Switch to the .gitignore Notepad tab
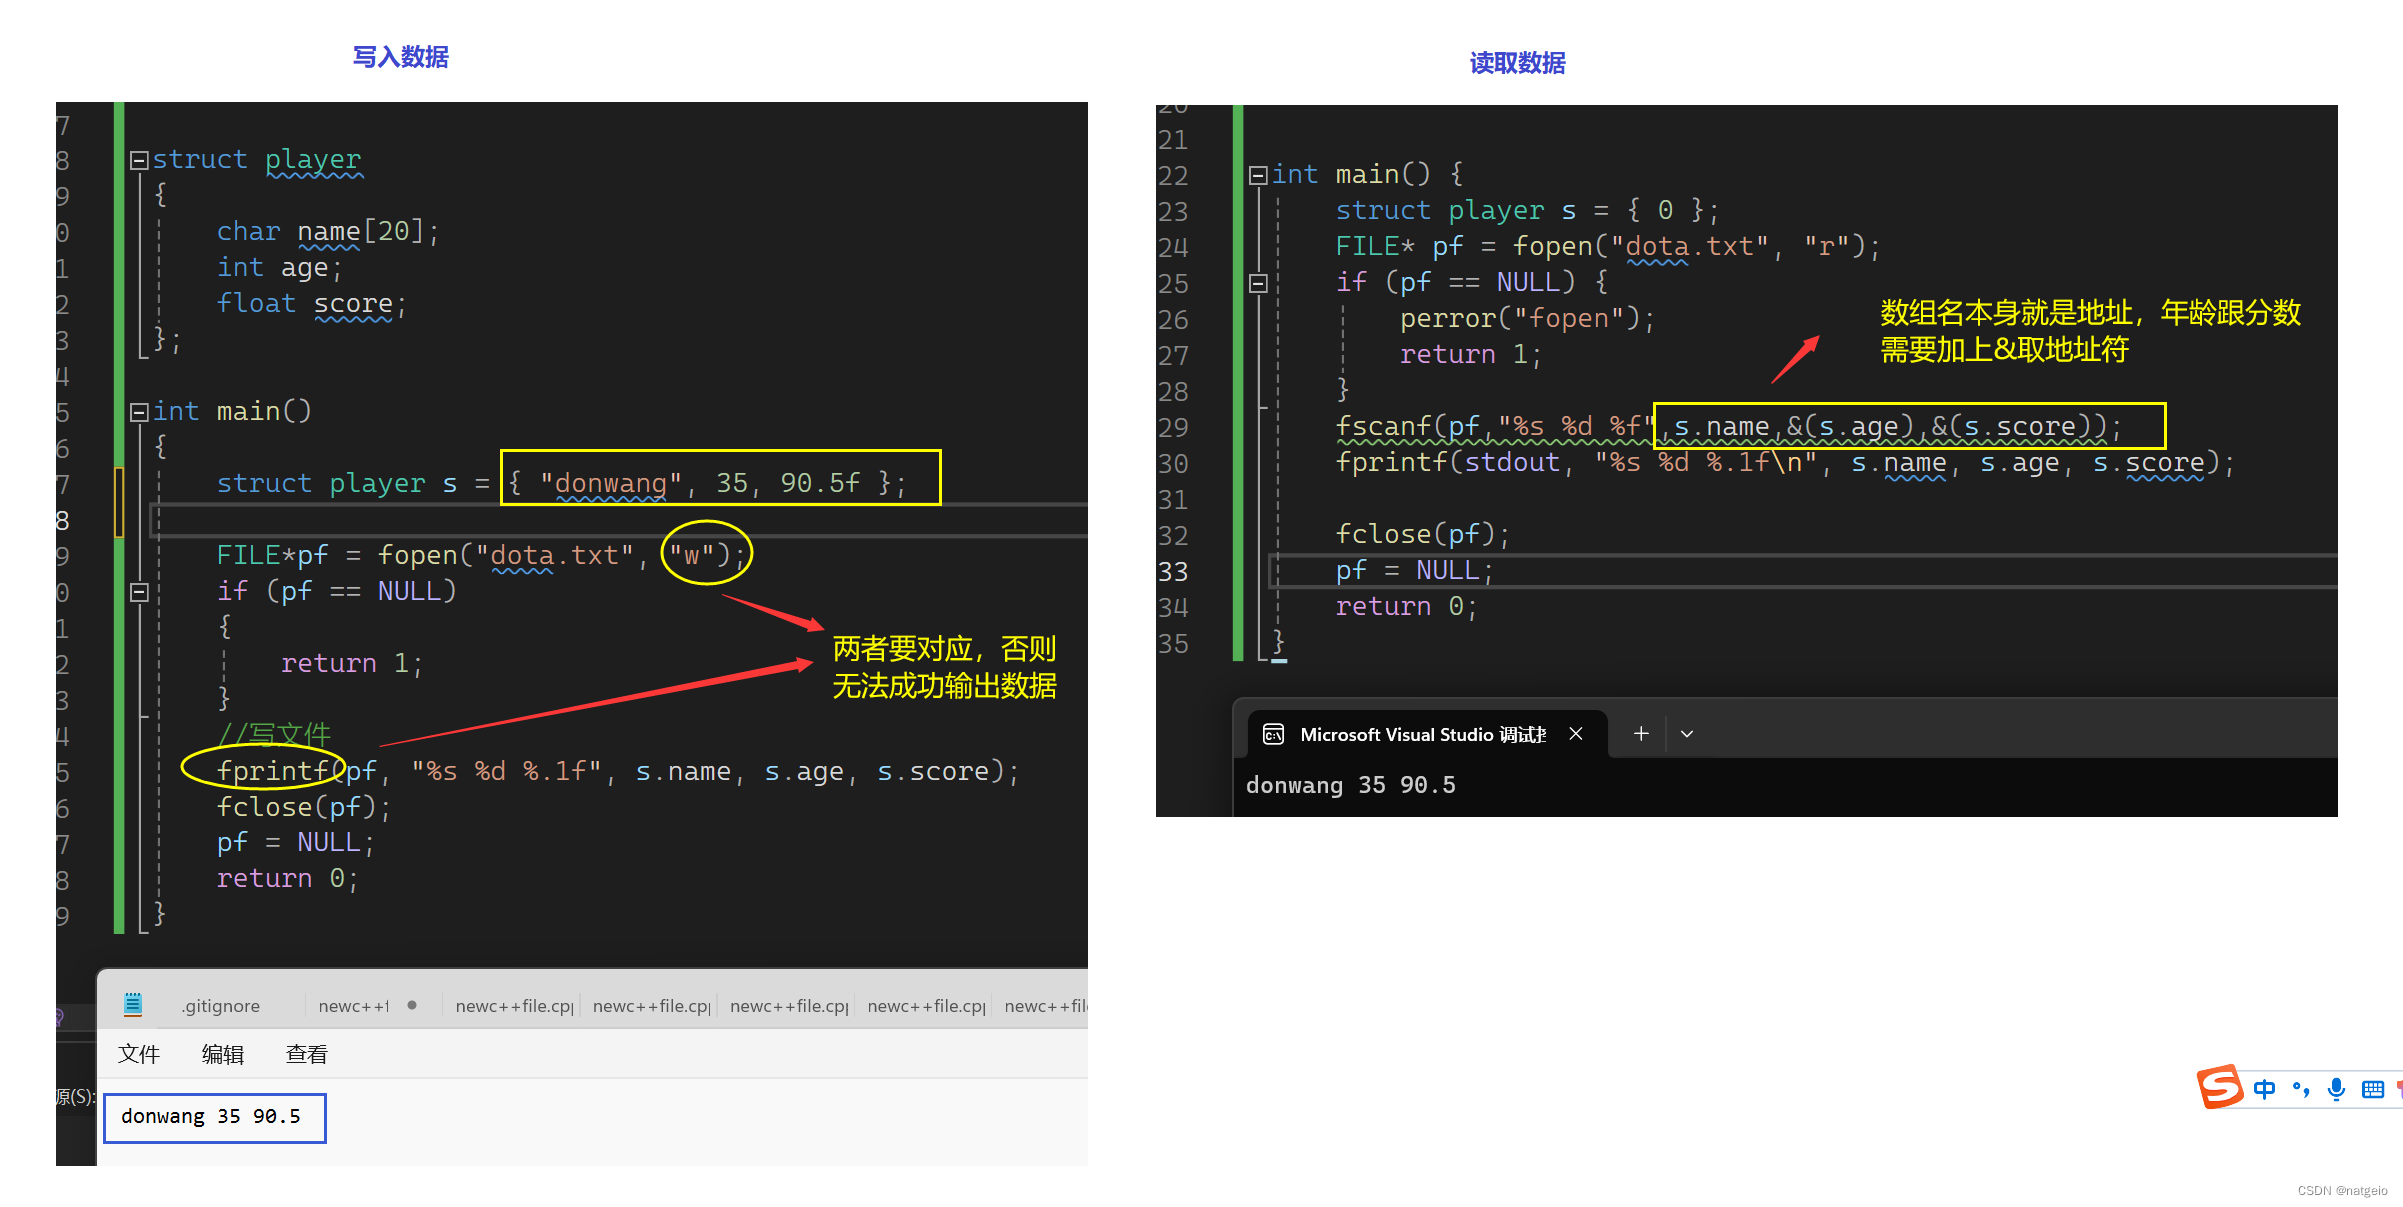The image size is (2403, 1207). (221, 1006)
